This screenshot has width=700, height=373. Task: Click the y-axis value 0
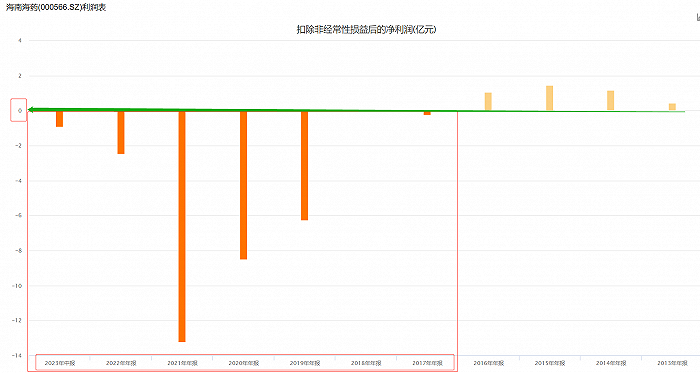click(20, 111)
